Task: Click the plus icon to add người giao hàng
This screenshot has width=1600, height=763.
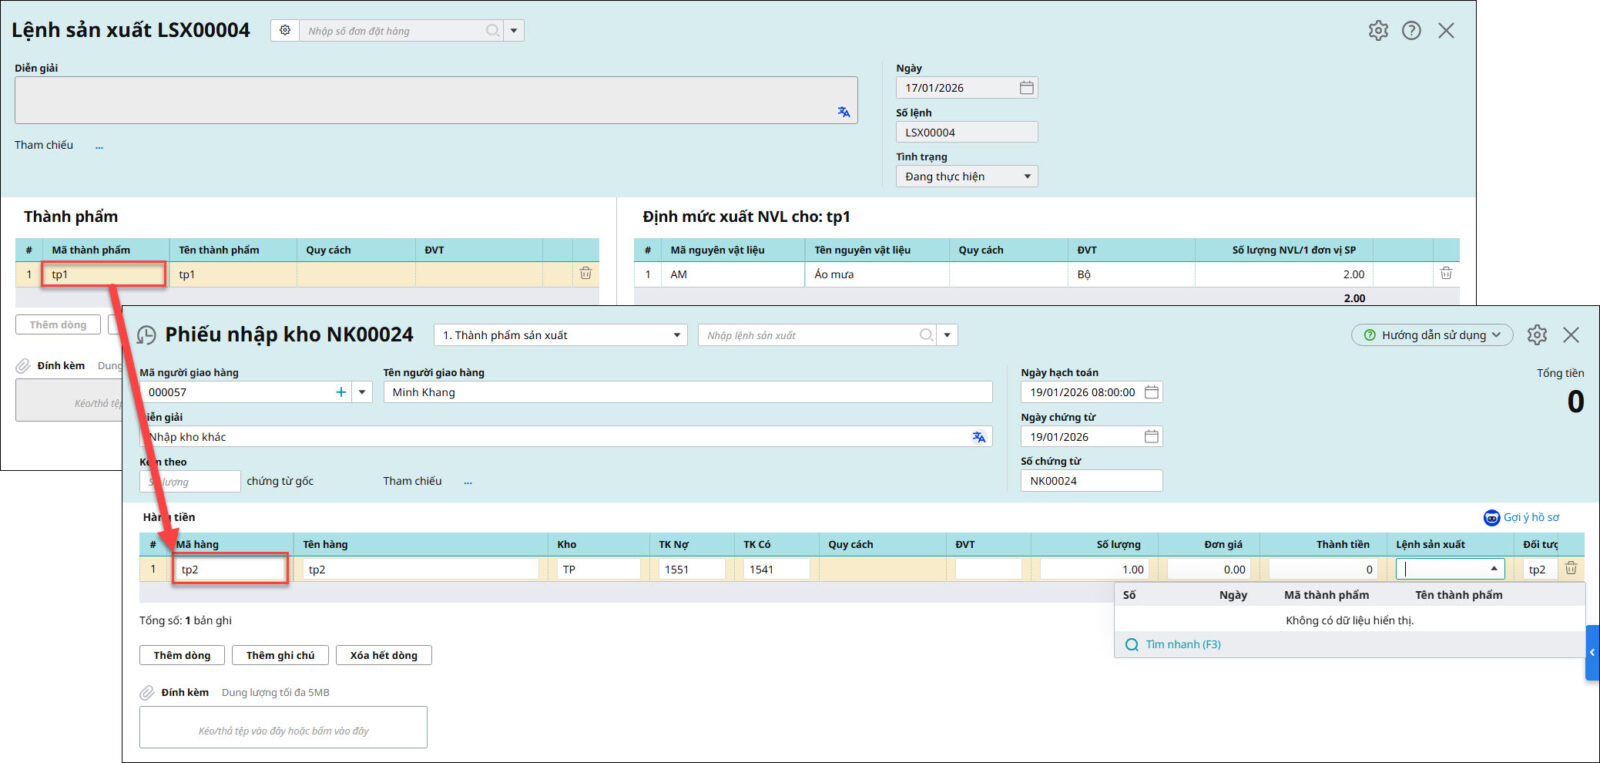Action: (341, 392)
